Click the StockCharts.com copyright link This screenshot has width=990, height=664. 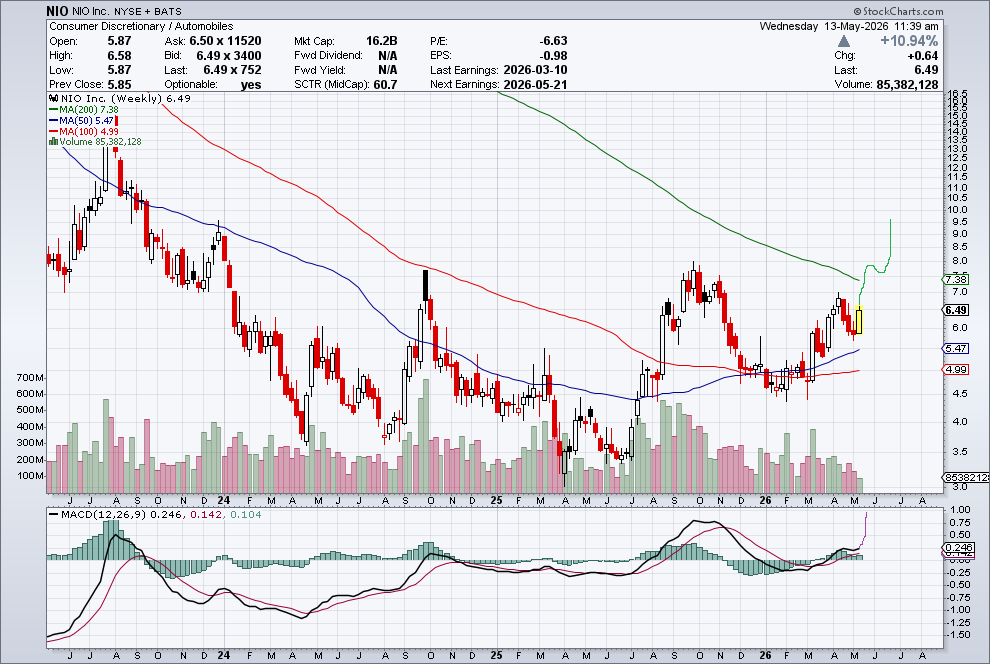coord(898,11)
